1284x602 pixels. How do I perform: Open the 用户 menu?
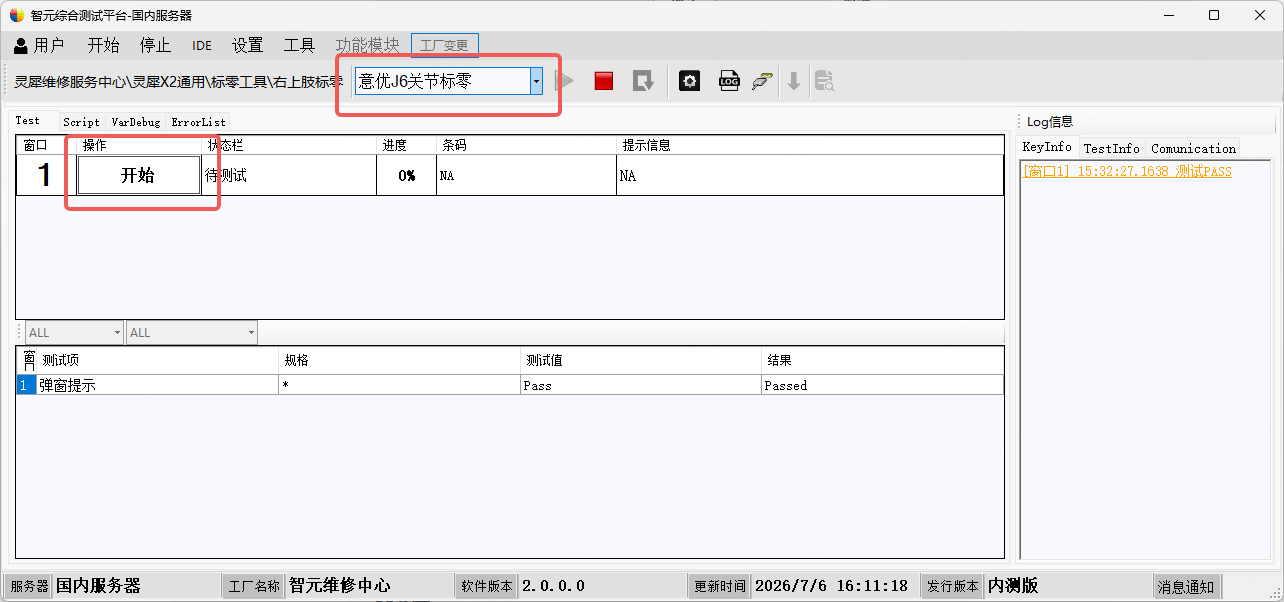[x=39, y=45]
